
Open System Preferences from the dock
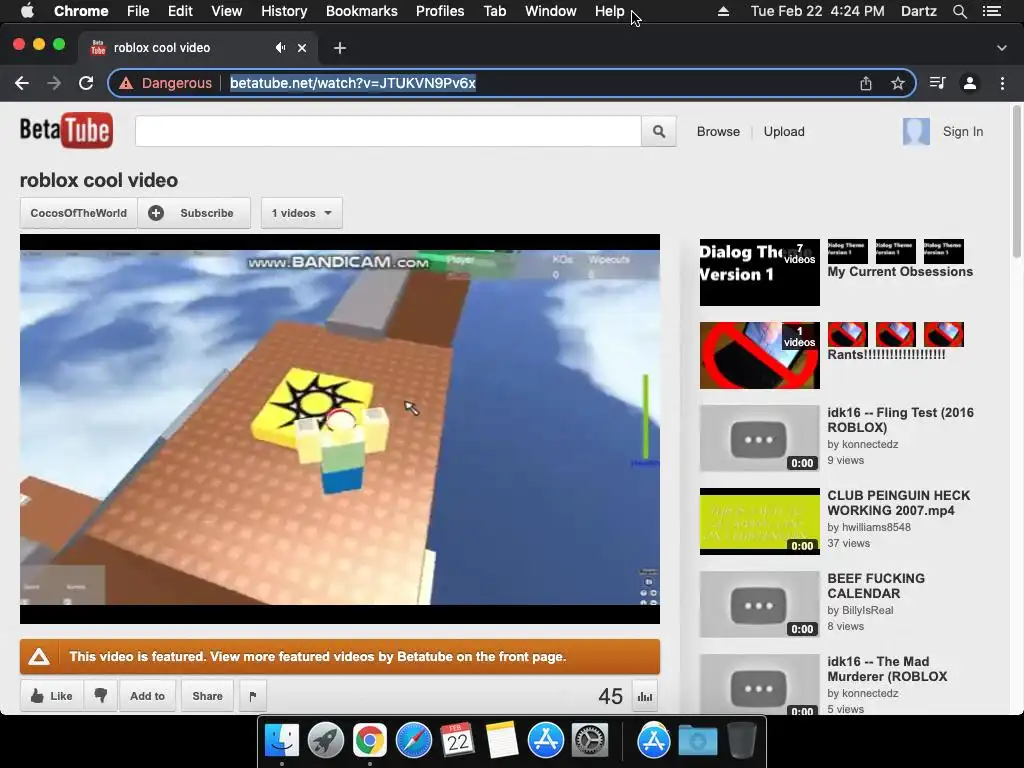point(590,741)
